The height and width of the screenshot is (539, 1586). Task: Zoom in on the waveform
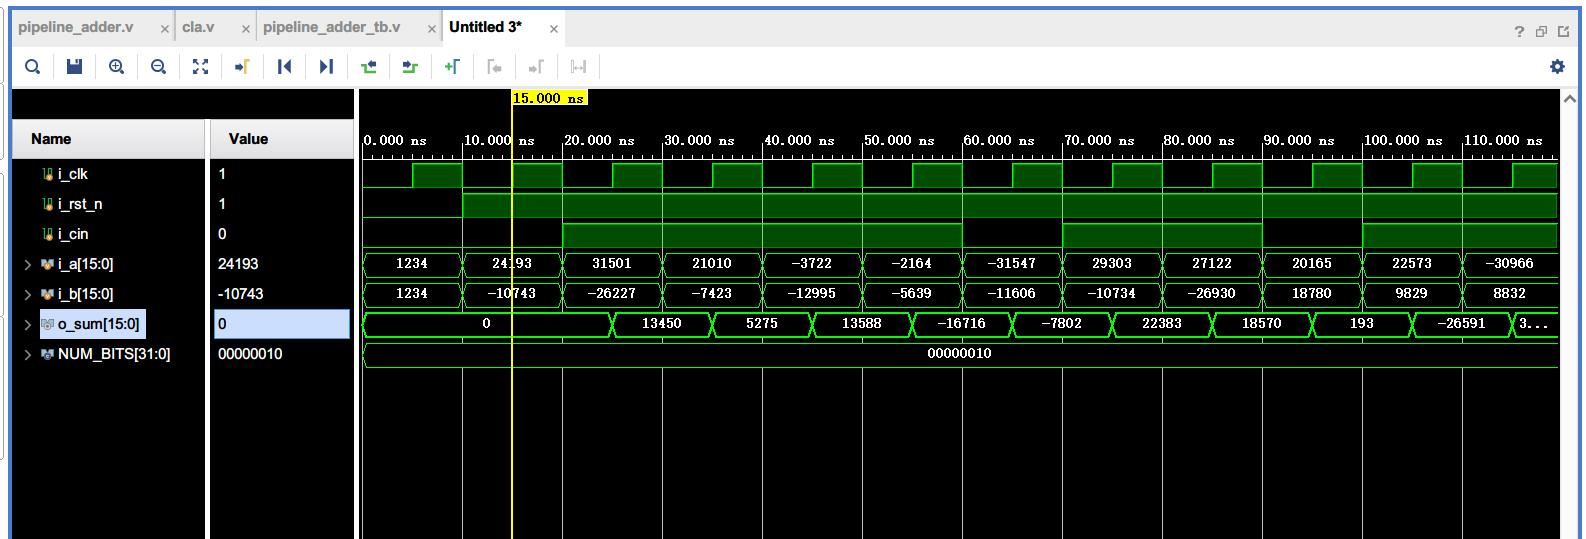116,67
